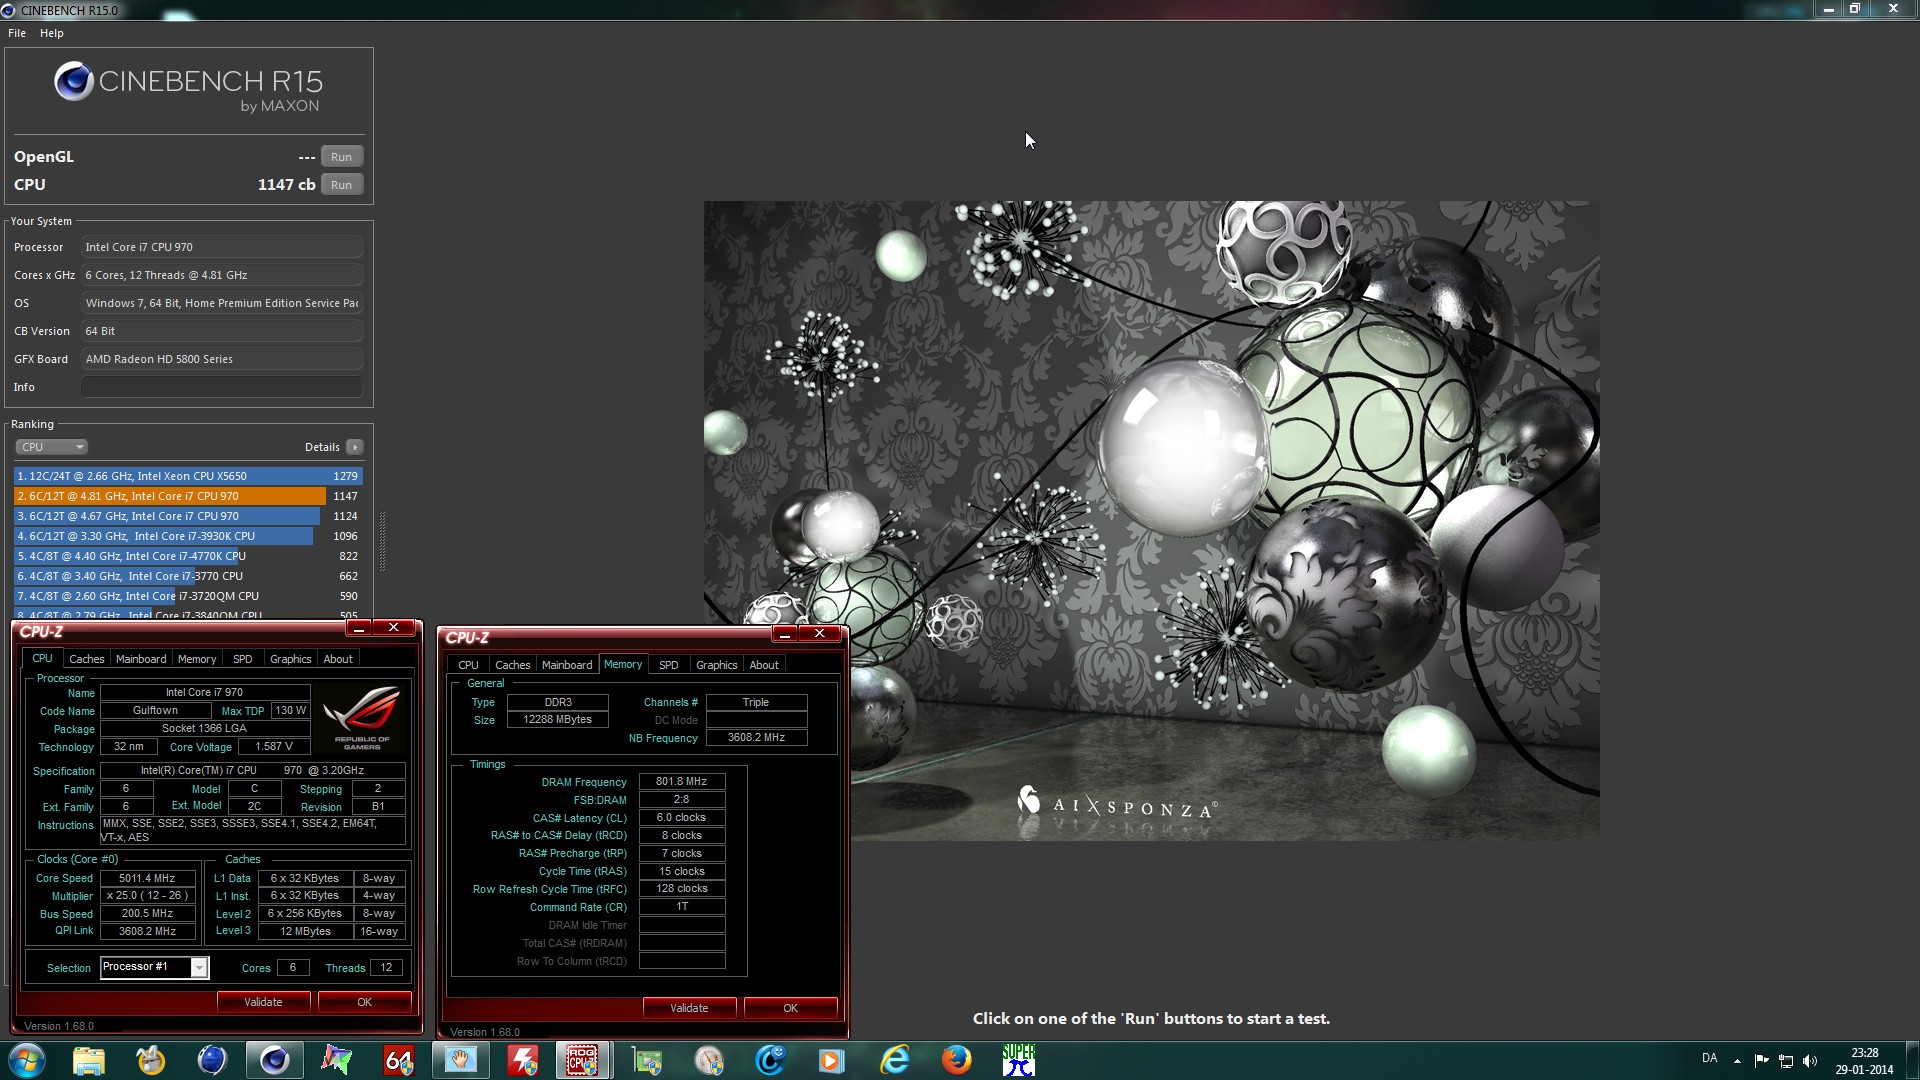This screenshot has height=1080, width=1920.
Task: Open Mainboard tab in right CPU-Z
Action: [x=567, y=665]
